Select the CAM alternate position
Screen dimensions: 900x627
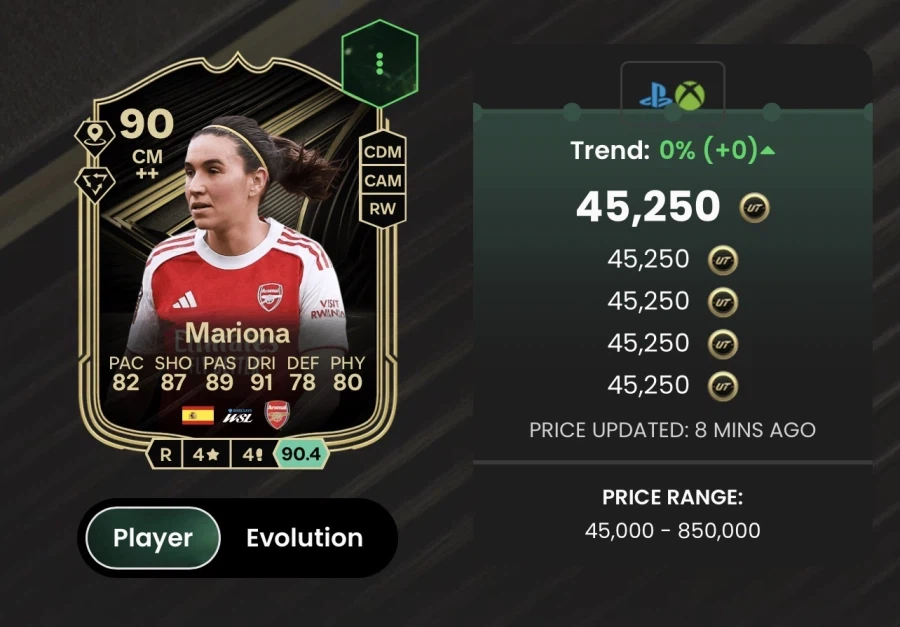coord(382,180)
